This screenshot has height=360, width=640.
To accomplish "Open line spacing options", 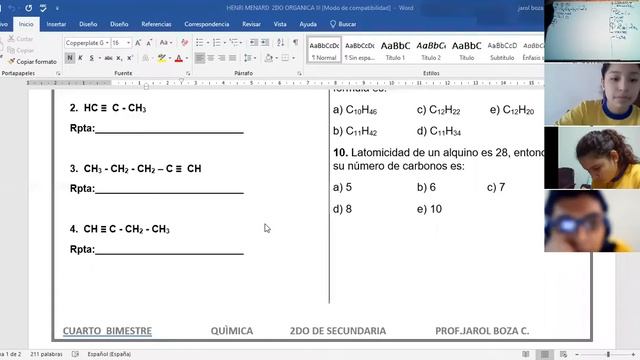I will click(x=247, y=58).
